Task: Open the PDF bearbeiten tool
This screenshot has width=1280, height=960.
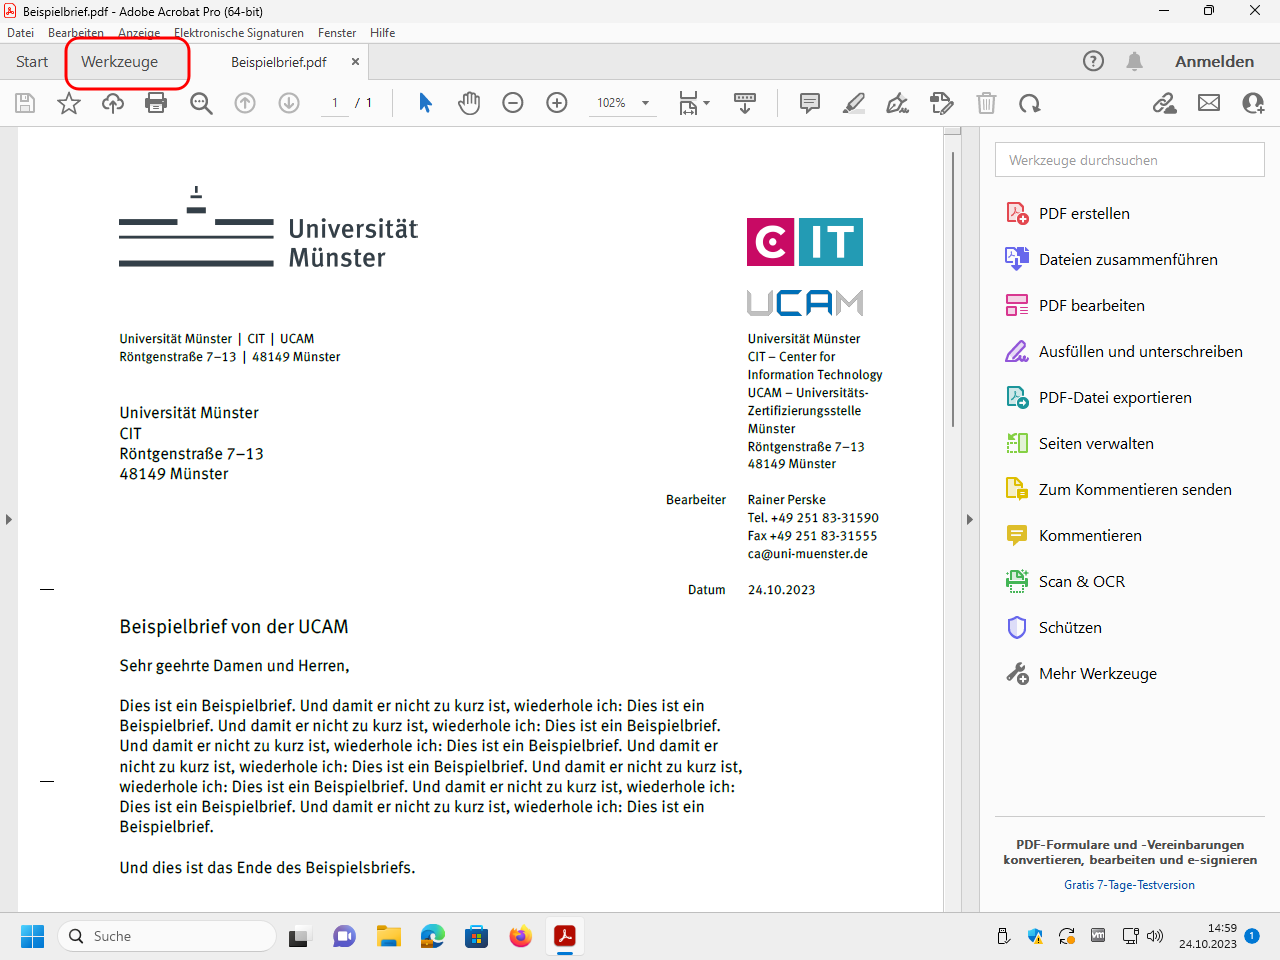Action: (1091, 306)
